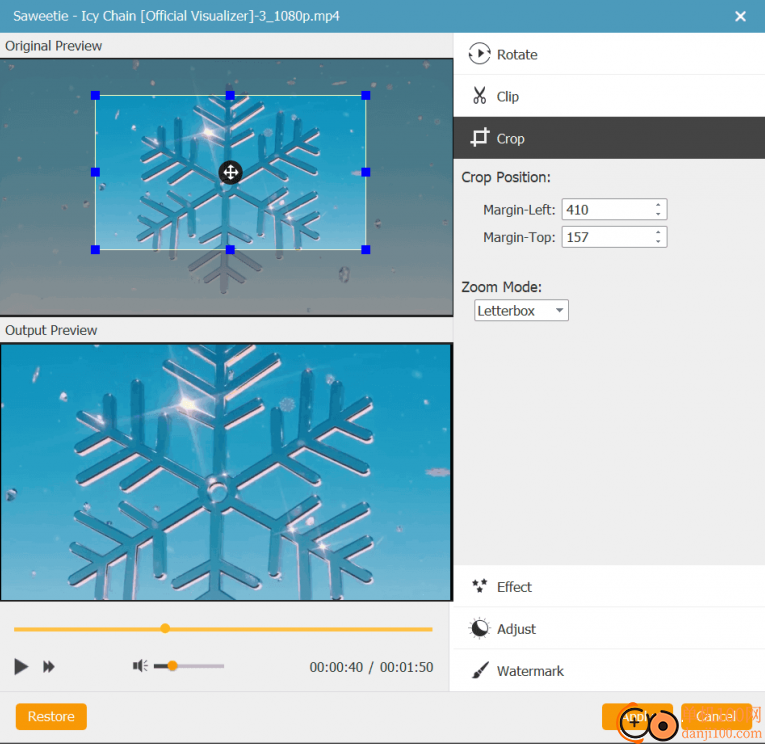Screen dimensions: 765x744
Task: Open the Zoom Mode Letterbox dropdown
Action: pos(521,310)
